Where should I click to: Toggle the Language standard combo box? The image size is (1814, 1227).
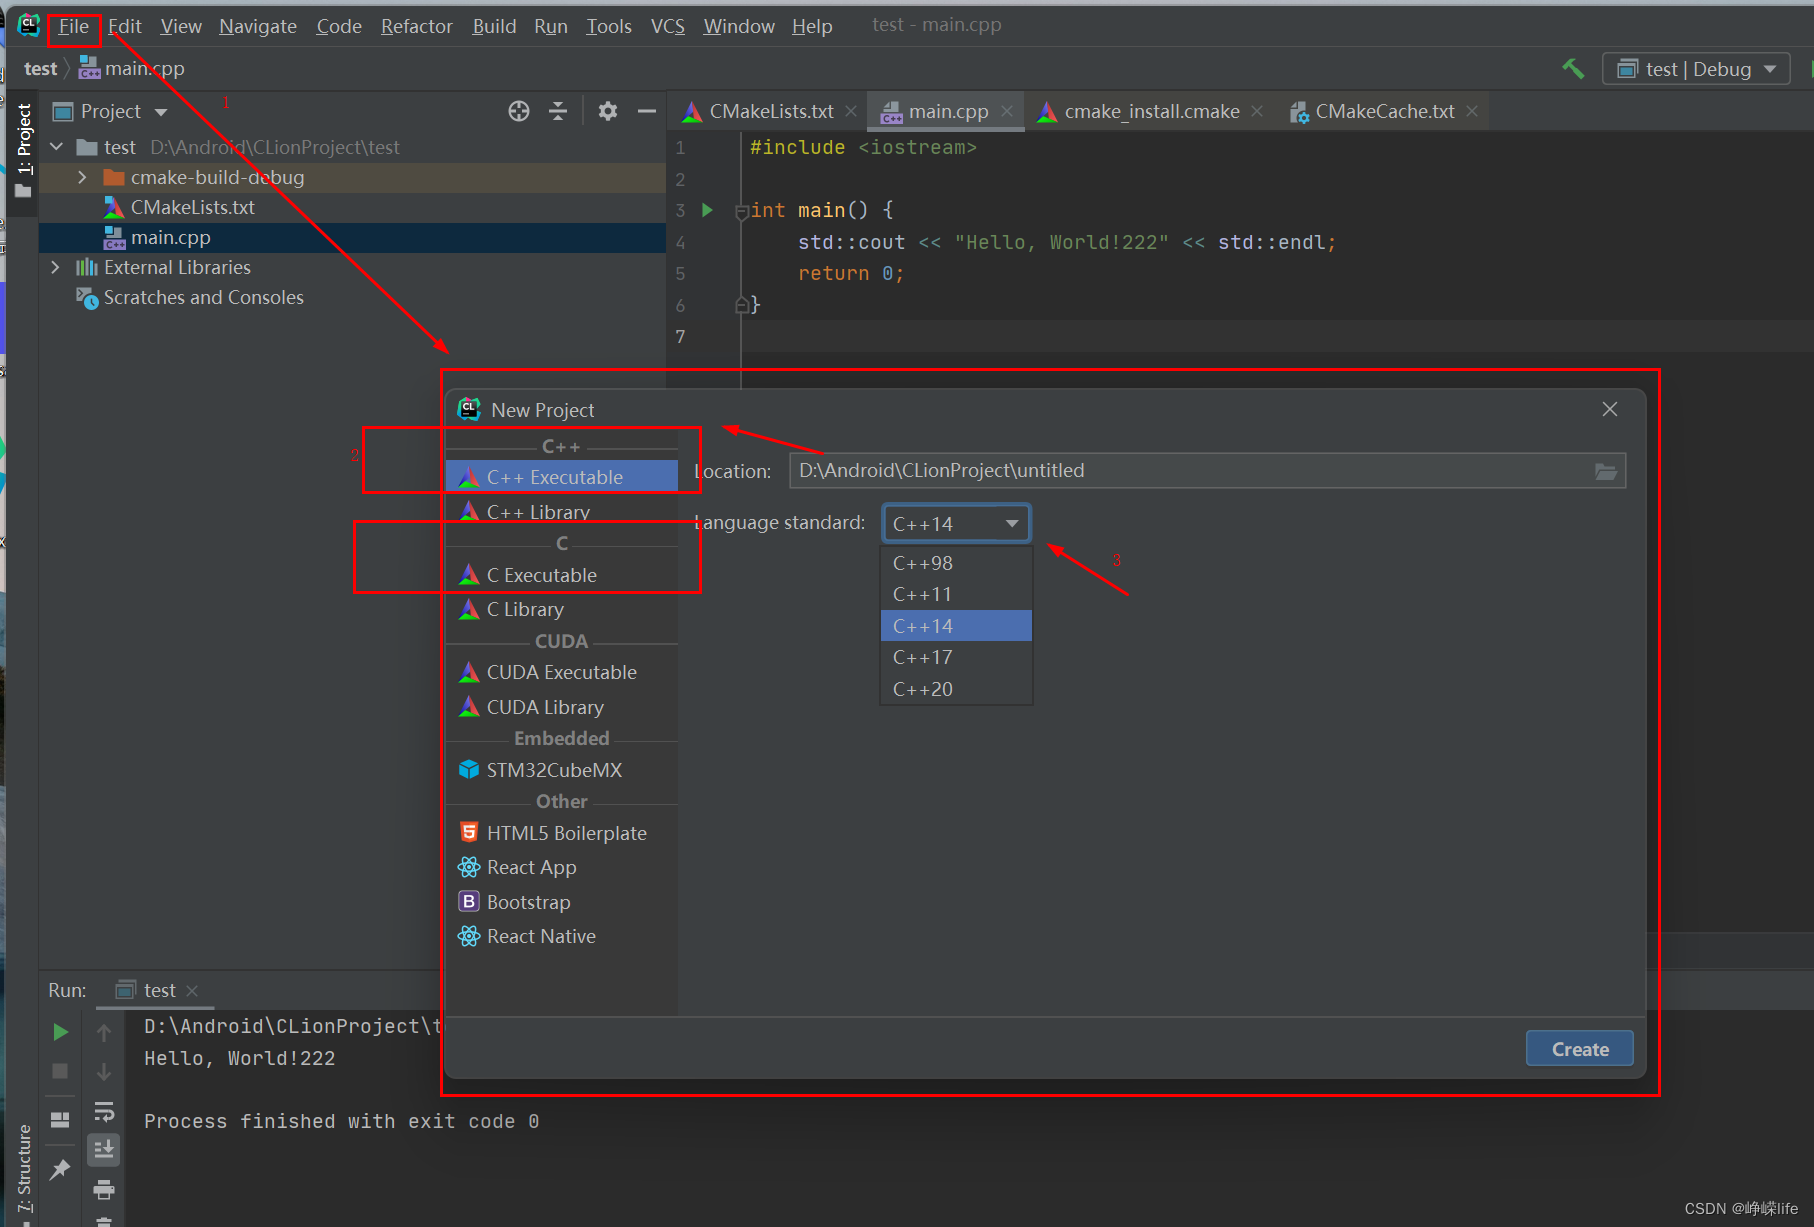point(956,523)
